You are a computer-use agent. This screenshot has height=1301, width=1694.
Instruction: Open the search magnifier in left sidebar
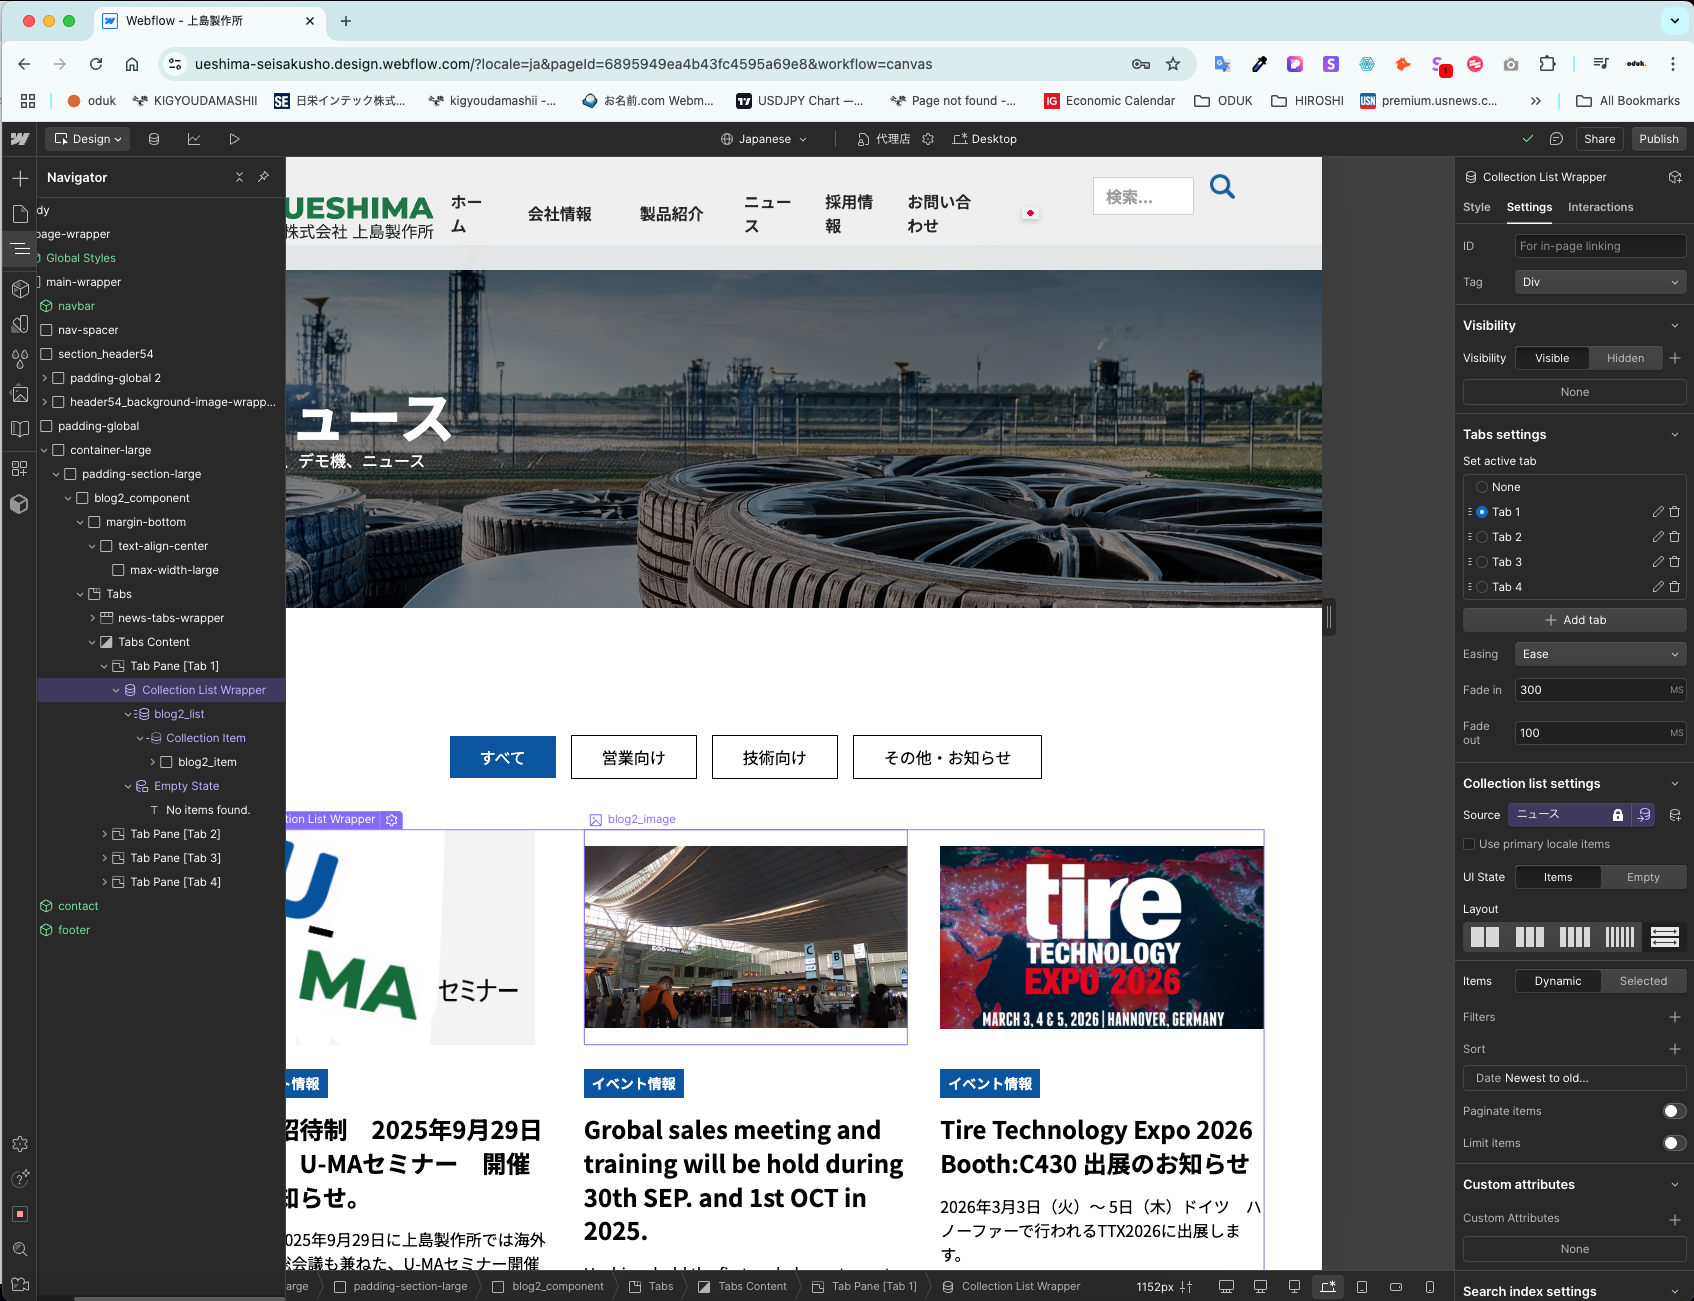pos(20,1249)
